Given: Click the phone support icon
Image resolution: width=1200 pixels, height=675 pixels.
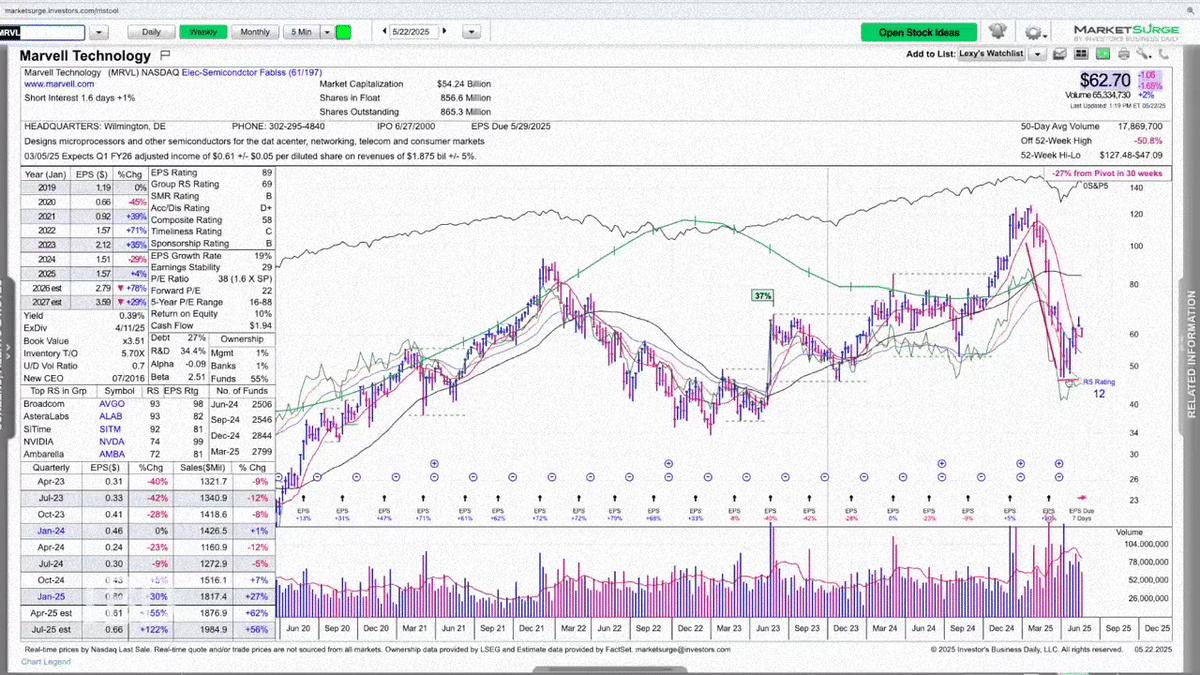Looking at the screenshot, I should [1163, 54].
